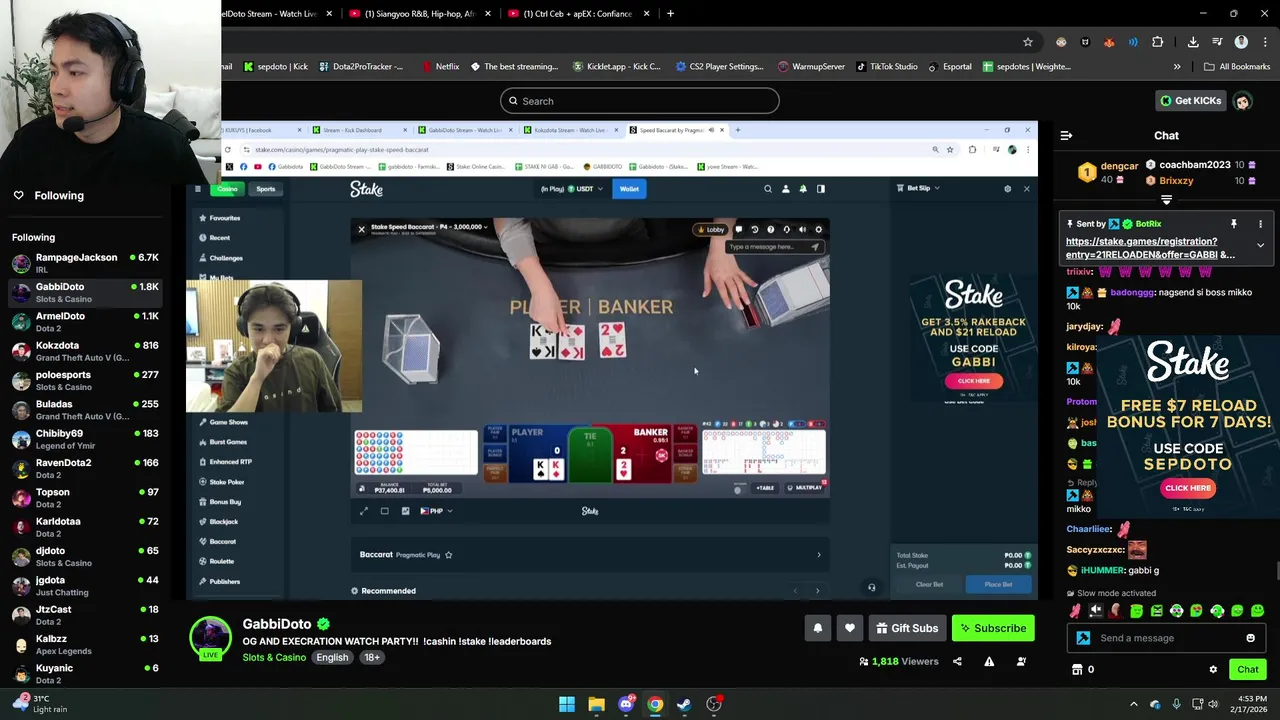Report the stream with warning triangle icon

tap(989, 661)
